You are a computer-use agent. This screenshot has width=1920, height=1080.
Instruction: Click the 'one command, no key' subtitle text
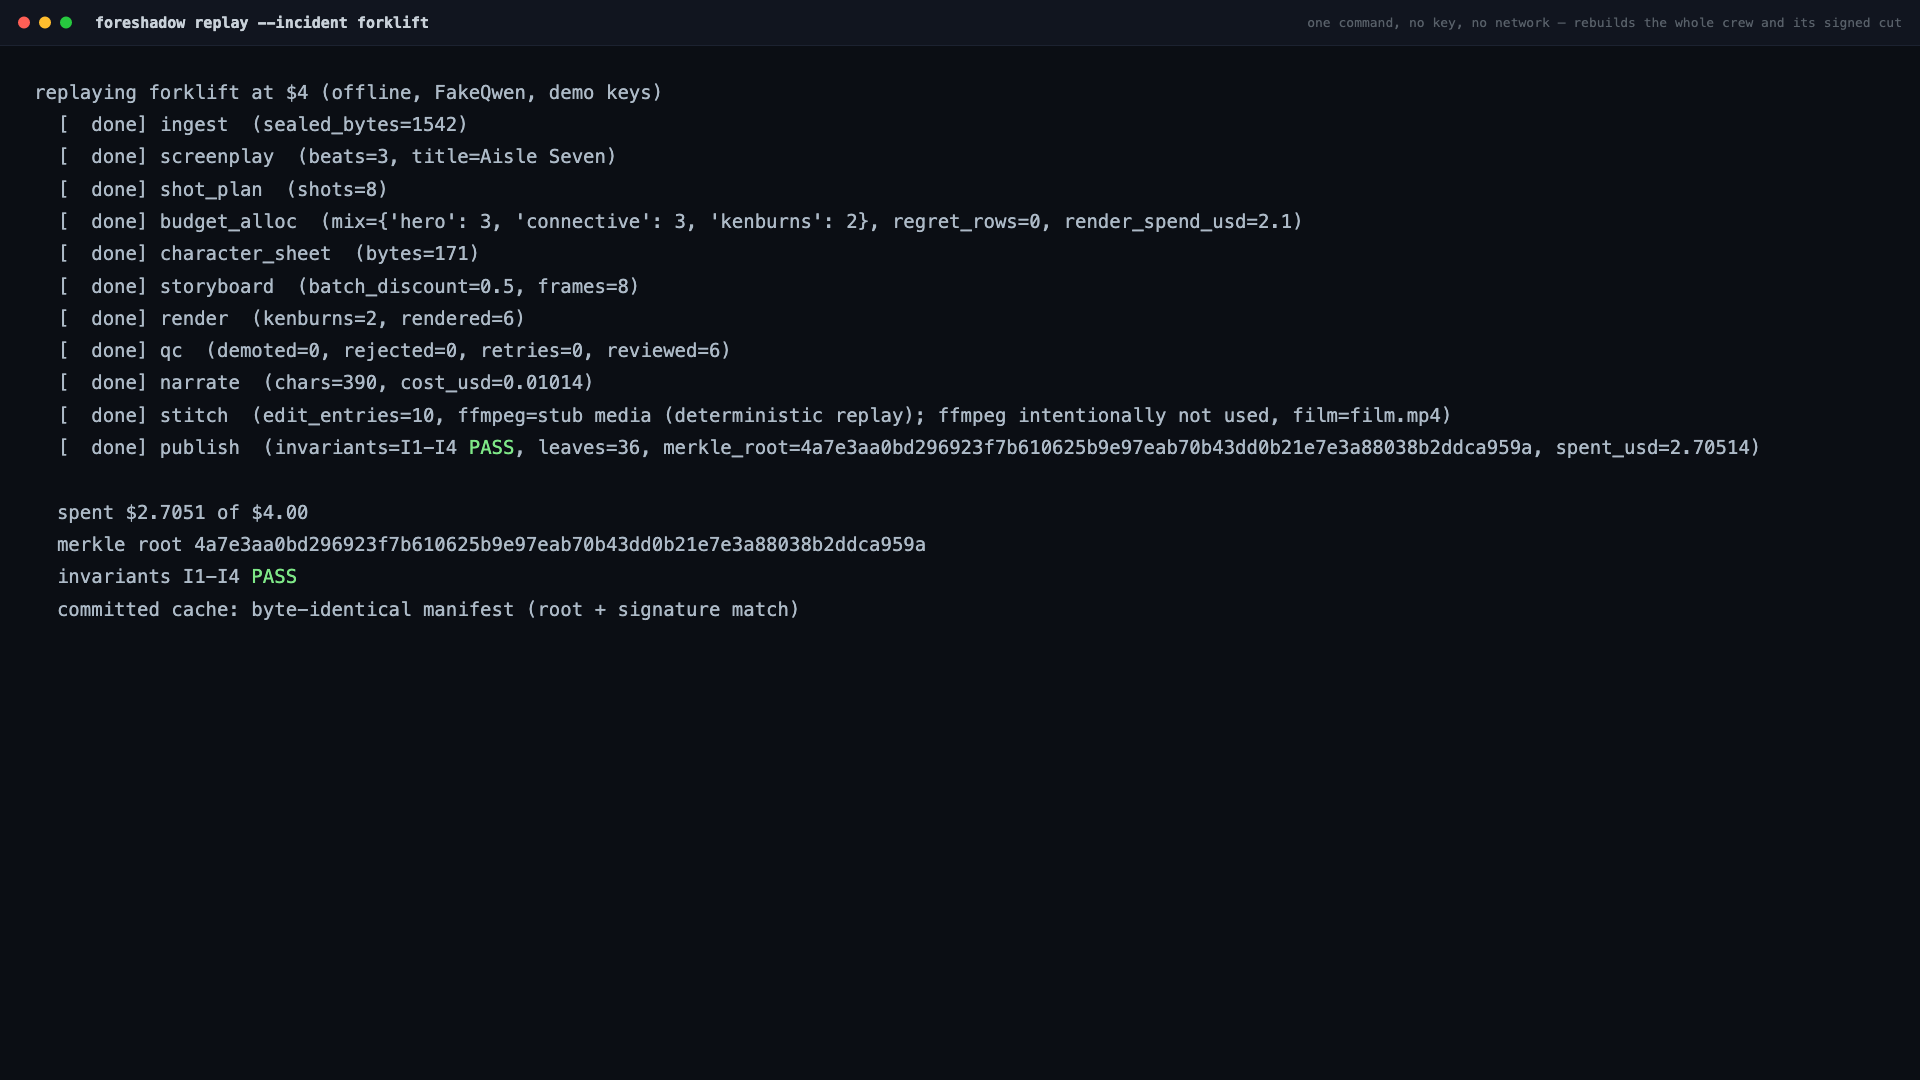(x=1604, y=22)
